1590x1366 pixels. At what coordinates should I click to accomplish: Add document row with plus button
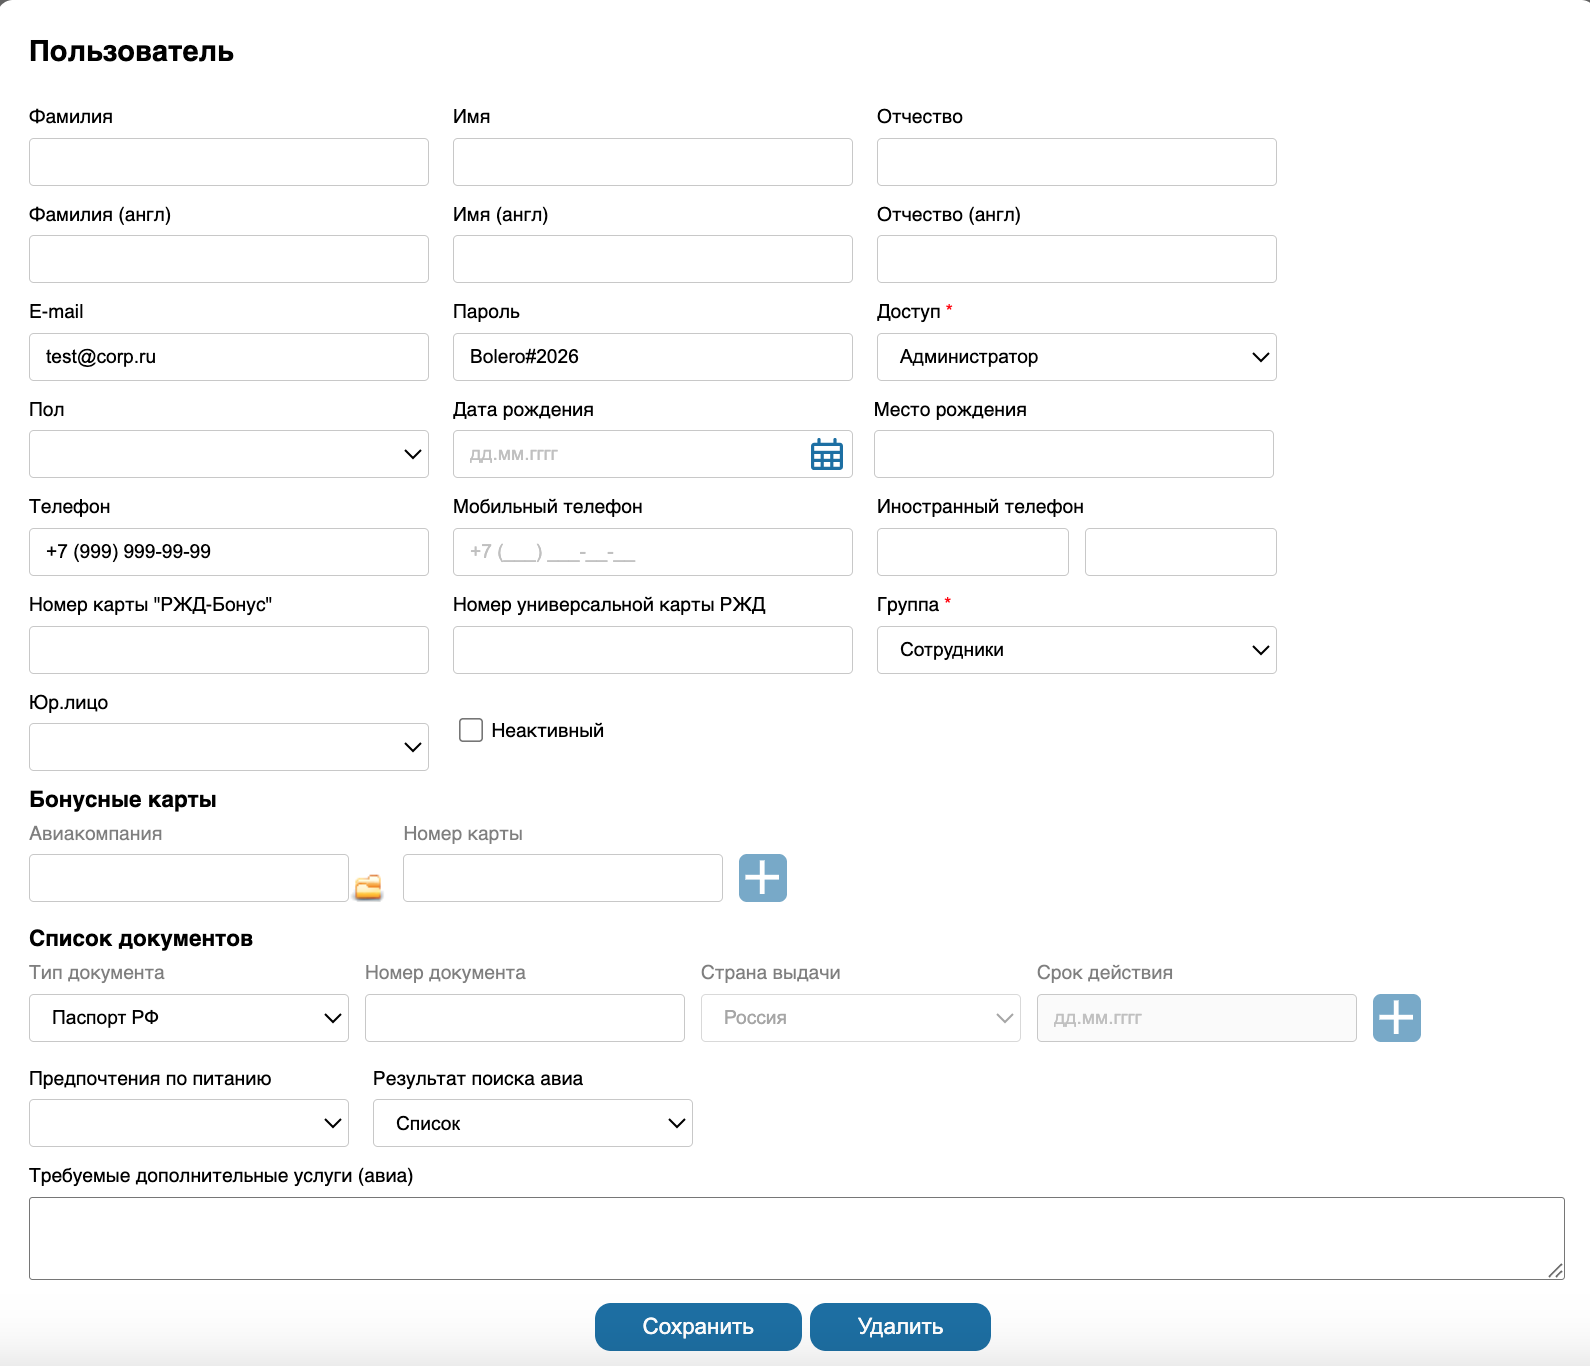[1397, 1018]
